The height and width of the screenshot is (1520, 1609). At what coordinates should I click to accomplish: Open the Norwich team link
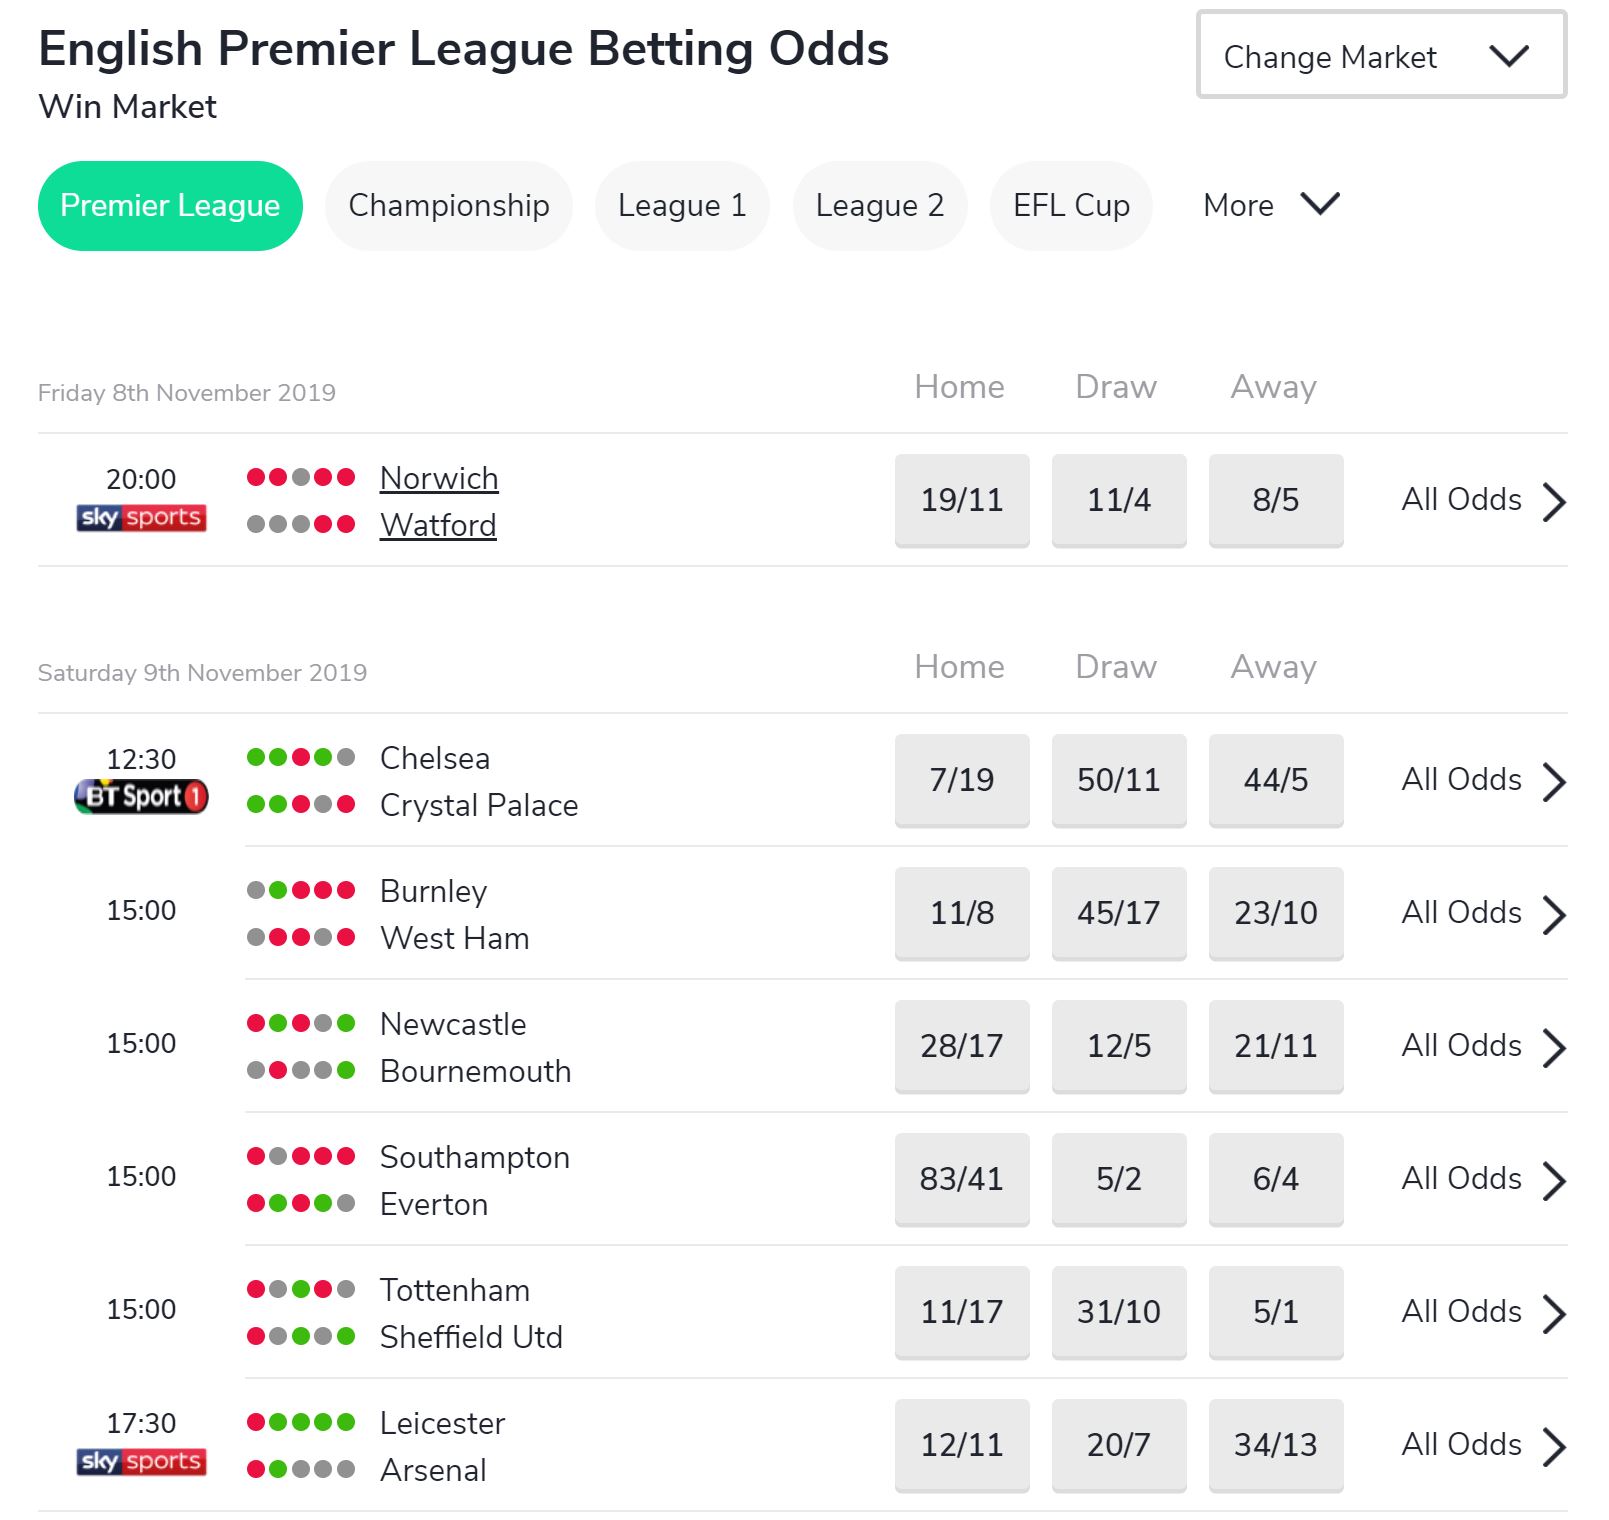click(438, 478)
